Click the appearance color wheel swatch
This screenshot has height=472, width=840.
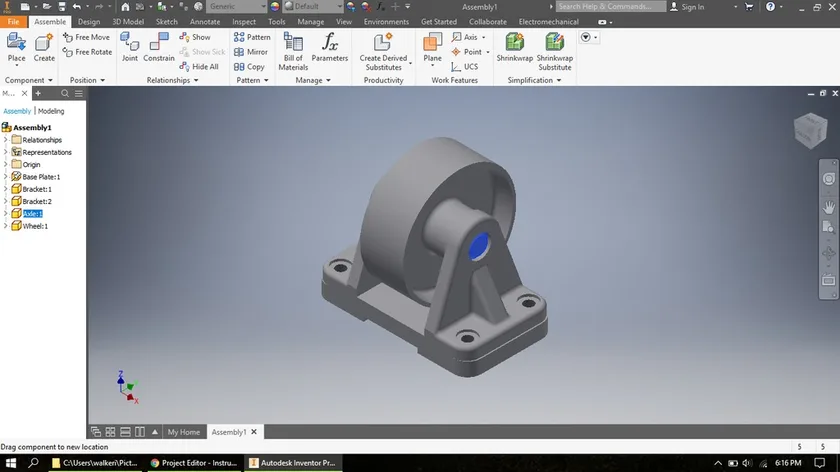(275, 6)
